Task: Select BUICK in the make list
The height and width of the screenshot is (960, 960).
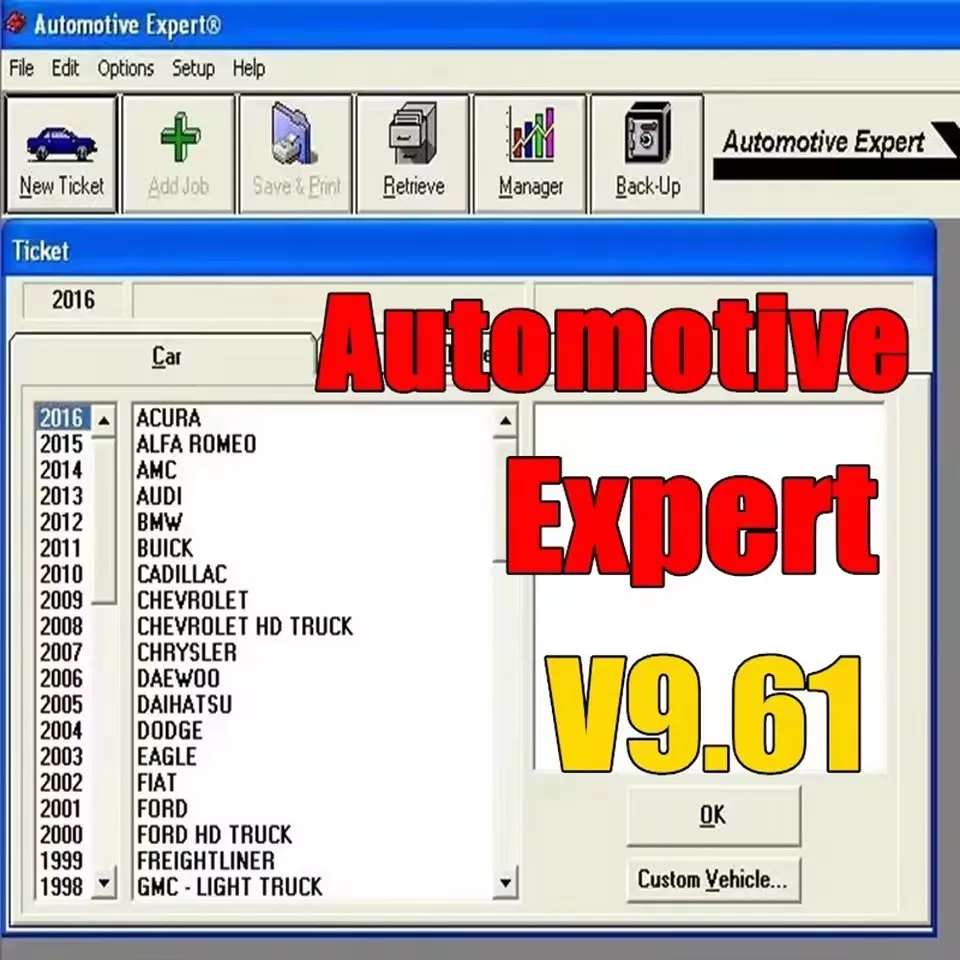Action: coord(165,548)
